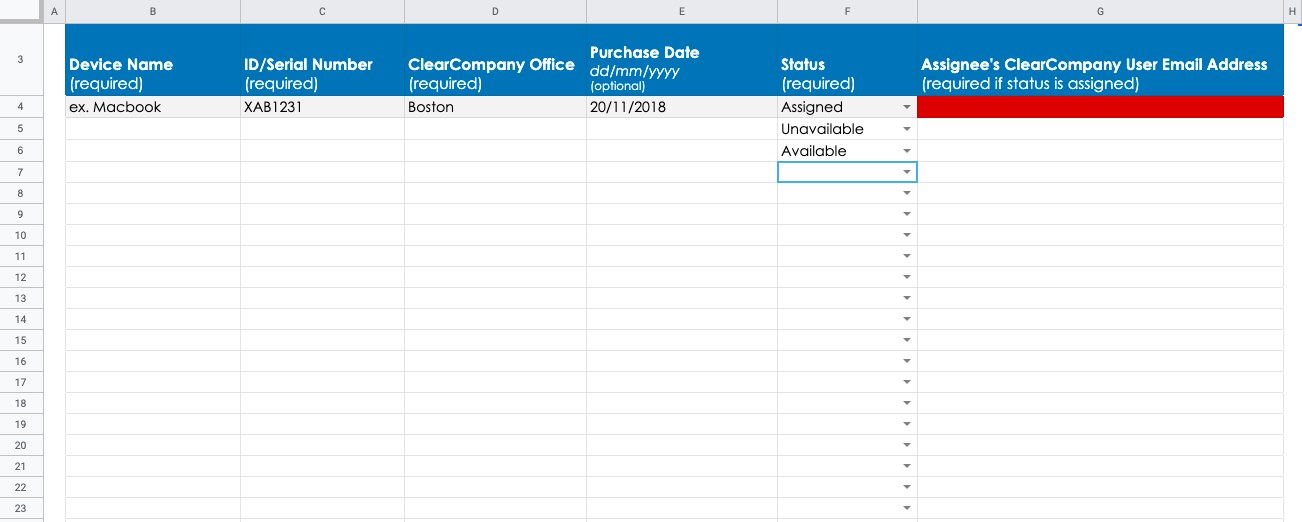This screenshot has width=1302, height=522.
Task: Select column F header
Action: point(847,11)
